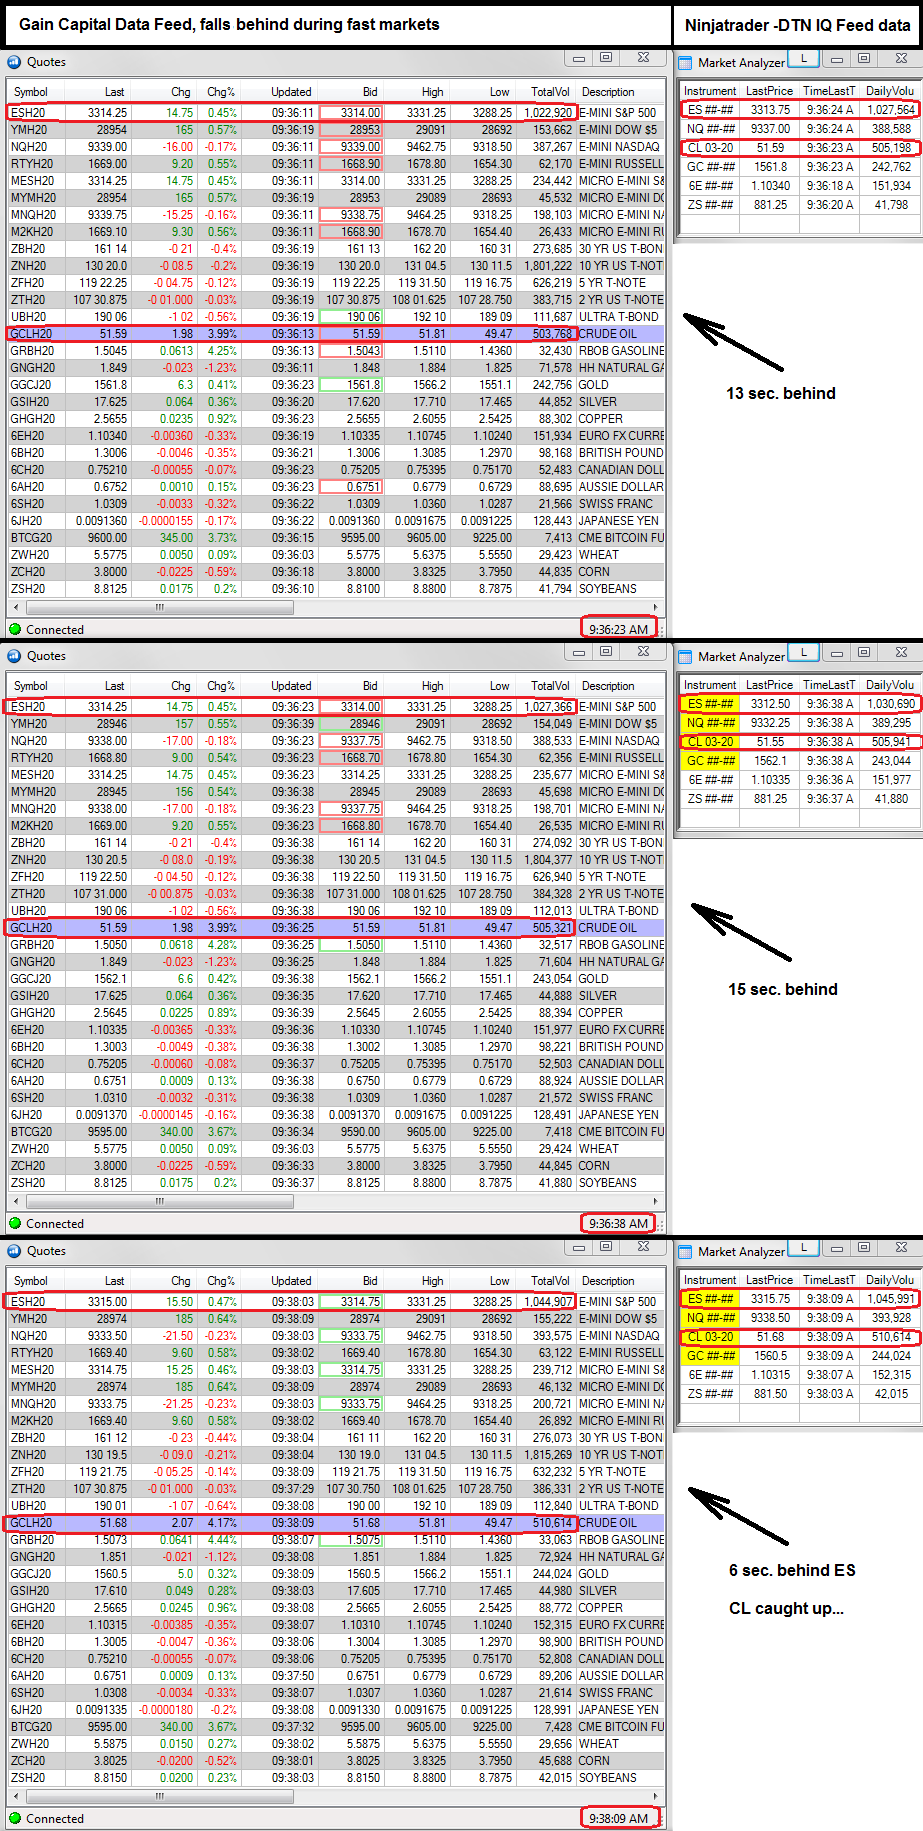Select BTCG20 last price 9600.00
Image resolution: width=923 pixels, height=1831 pixels.
coord(97,538)
